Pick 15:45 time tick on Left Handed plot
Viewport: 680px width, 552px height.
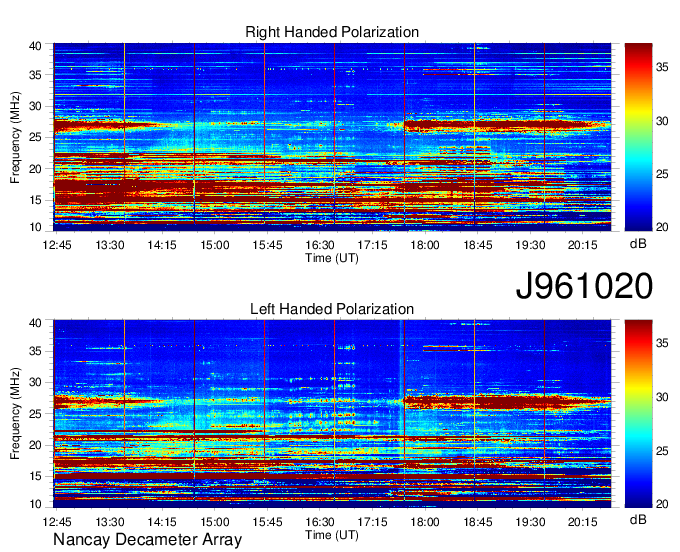tap(267, 522)
